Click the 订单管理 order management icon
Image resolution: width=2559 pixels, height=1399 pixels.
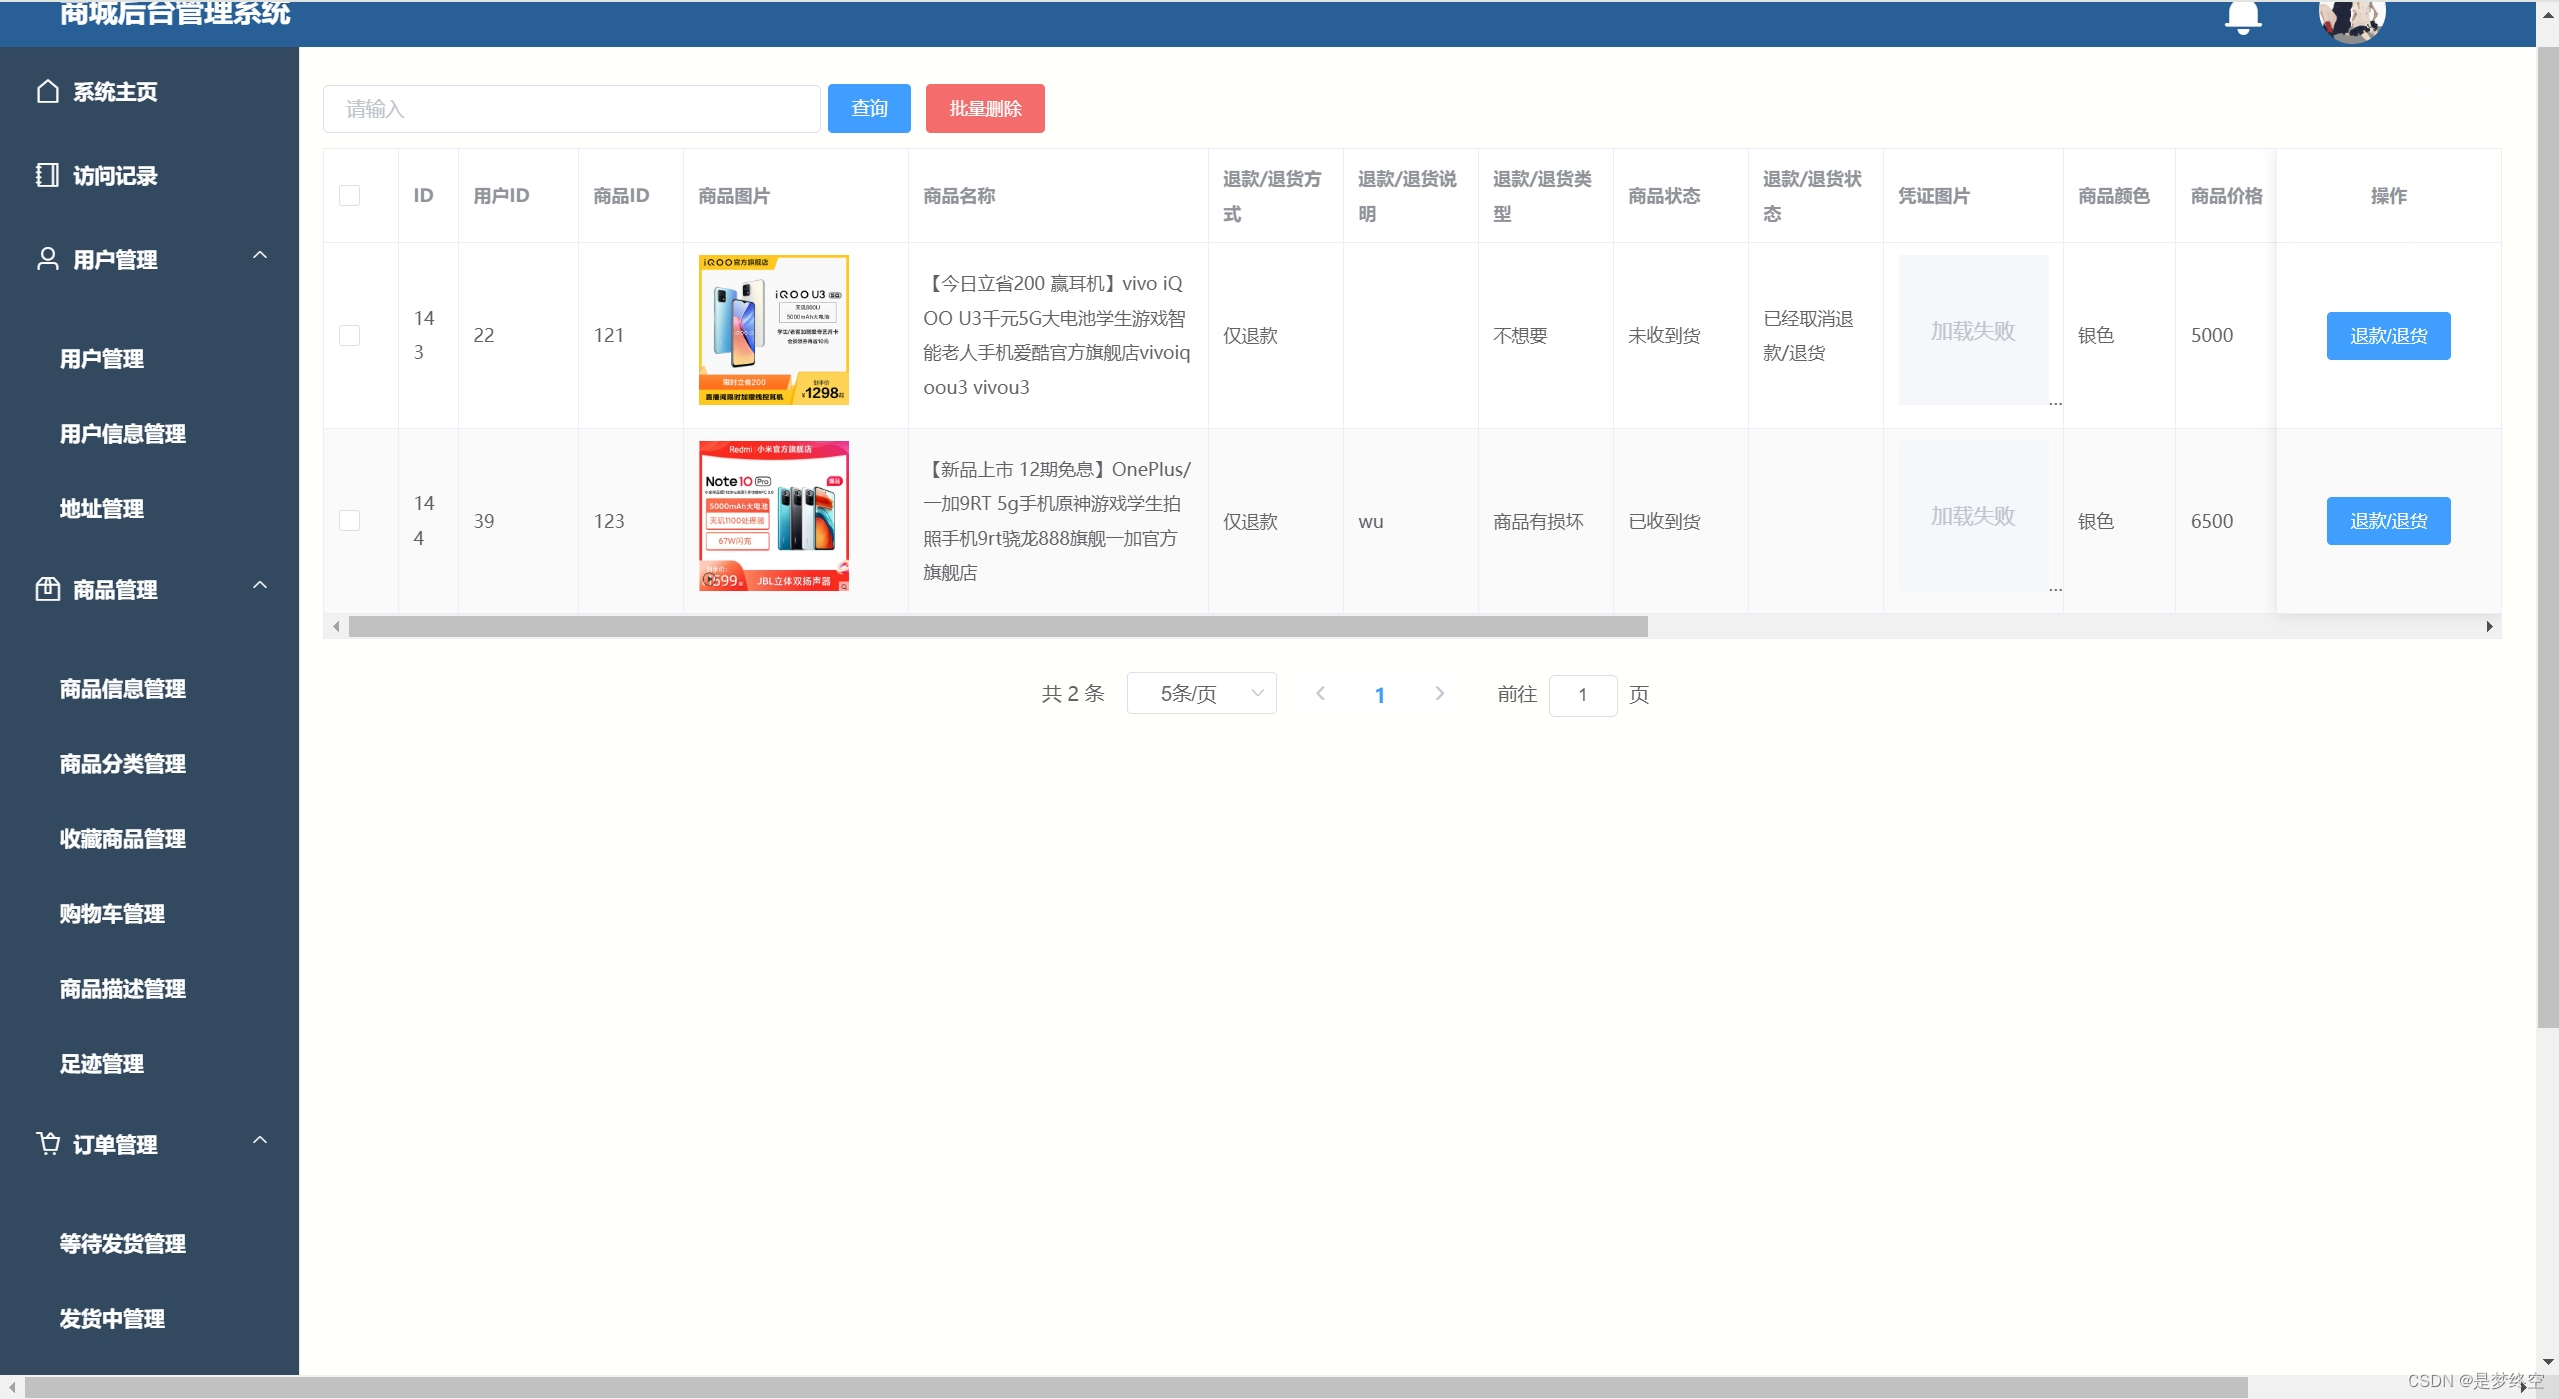(46, 1142)
